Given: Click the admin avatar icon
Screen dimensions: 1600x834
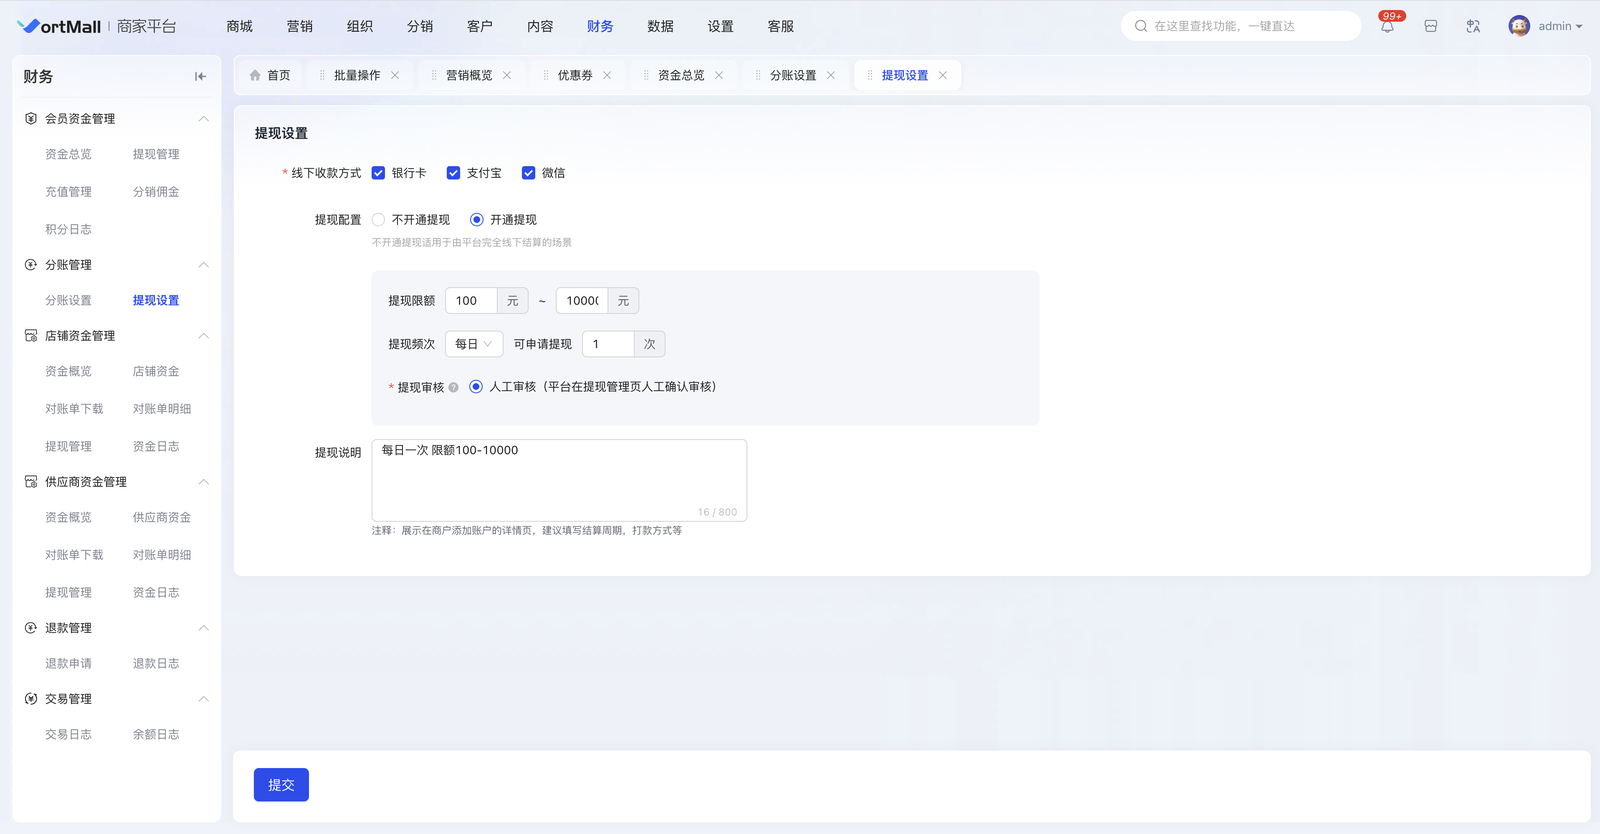Looking at the screenshot, I should click(x=1519, y=27).
